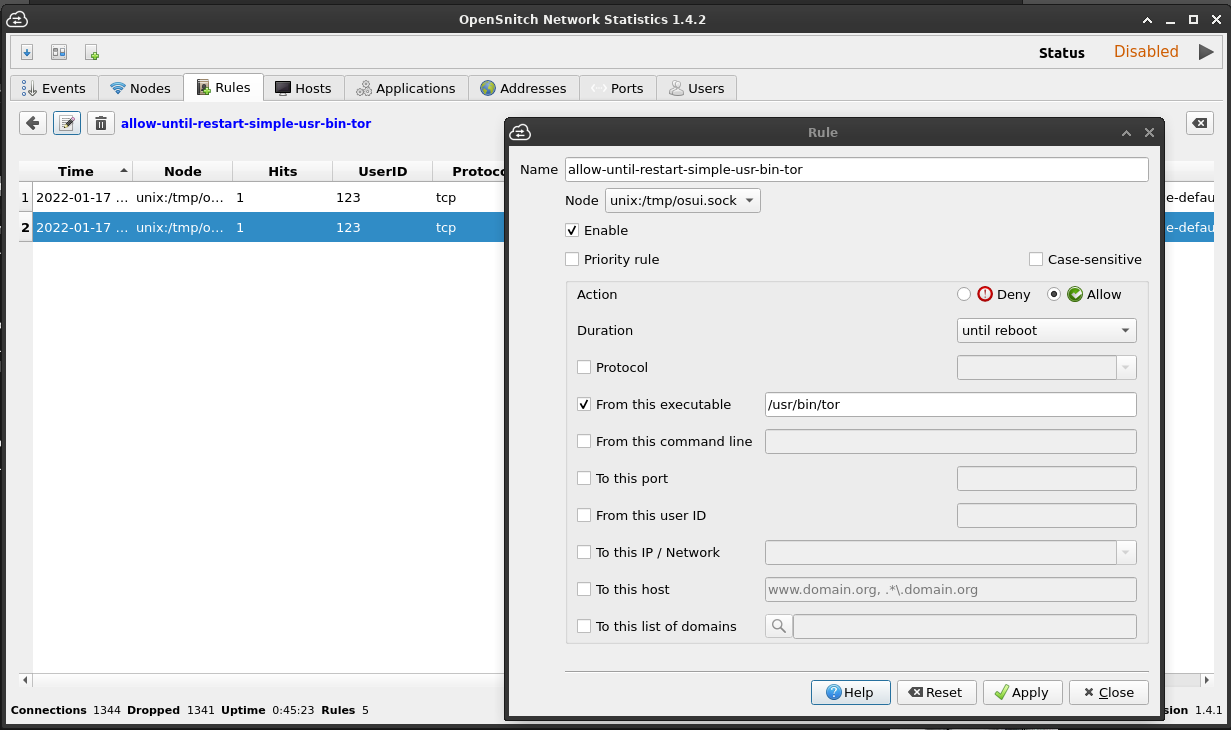This screenshot has width=1231, height=730.
Task: Enable the Case-sensitive checkbox
Action: click(1036, 260)
